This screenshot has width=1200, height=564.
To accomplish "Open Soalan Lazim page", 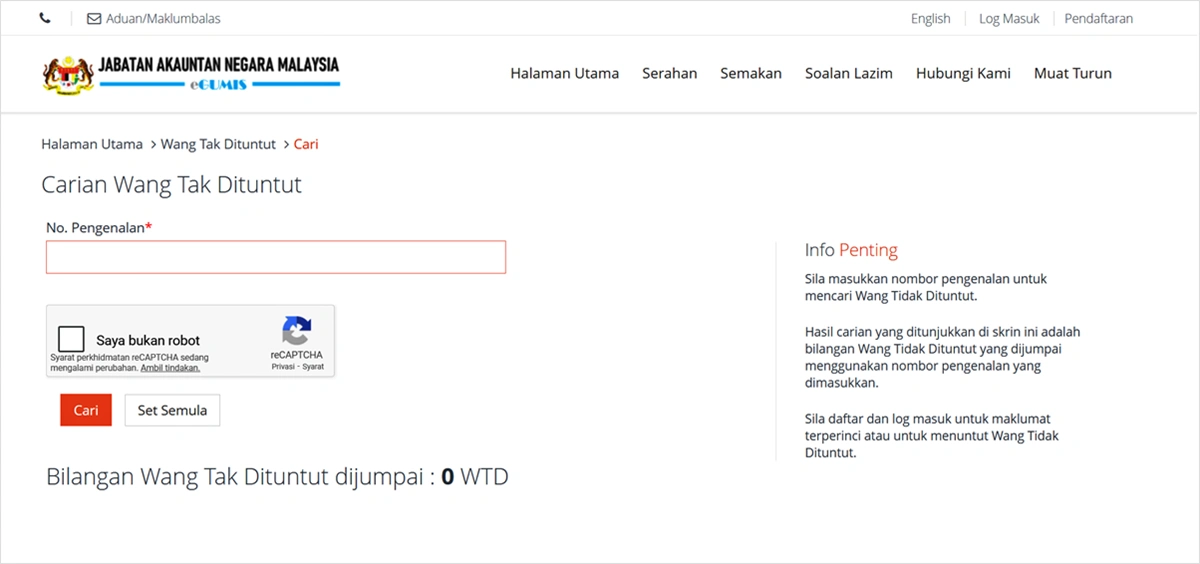I will [848, 73].
